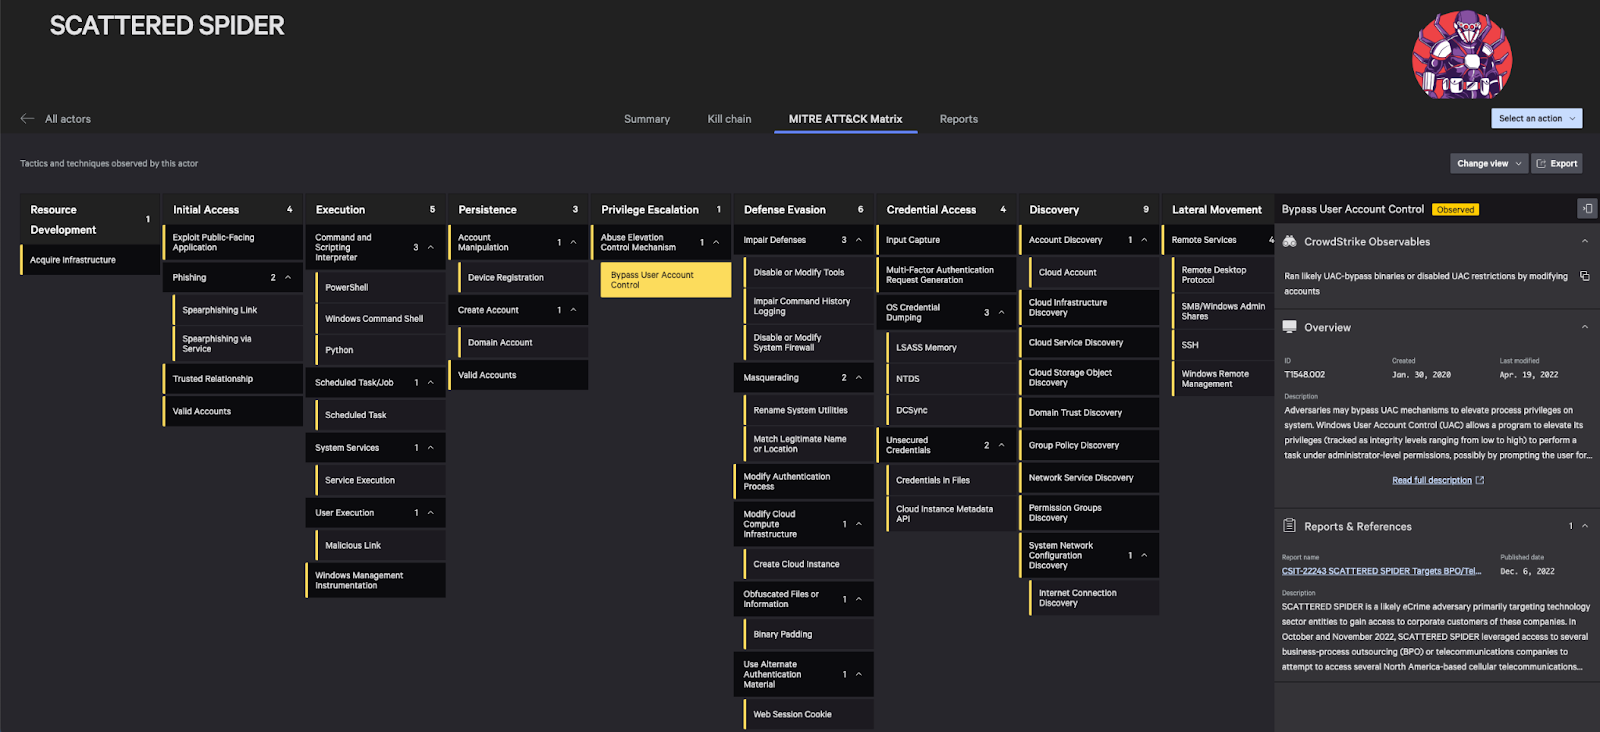Collapse the Impair Defenses technique group

pyautogui.click(x=858, y=240)
